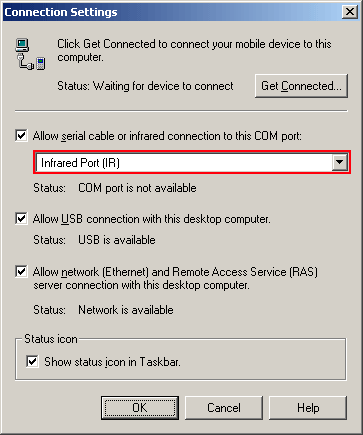The width and height of the screenshot is (363, 435).
Task: Click the 'Click Get Connected to connect' instruction text
Action: 194,50
